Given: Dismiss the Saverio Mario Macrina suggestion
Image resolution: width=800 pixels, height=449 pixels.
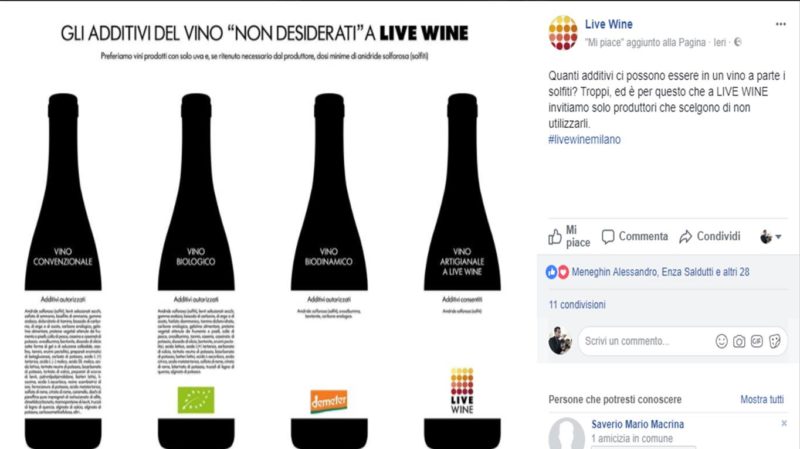Looking at the screenshot, I should pos(784,423).
